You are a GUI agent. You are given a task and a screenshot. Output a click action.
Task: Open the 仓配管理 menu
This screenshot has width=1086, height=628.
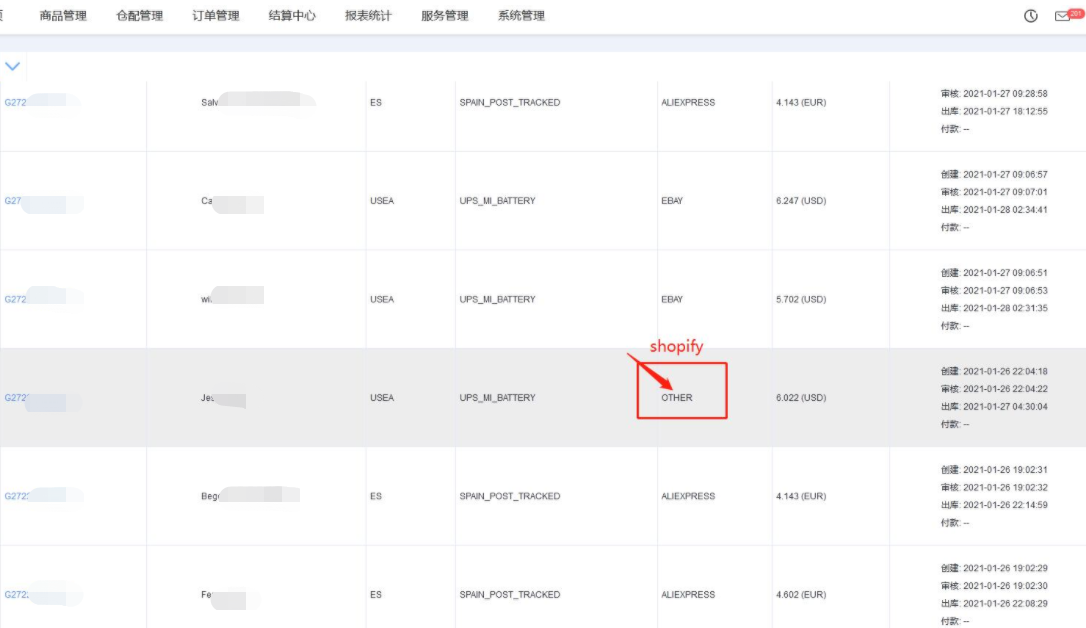pos(139,16)
